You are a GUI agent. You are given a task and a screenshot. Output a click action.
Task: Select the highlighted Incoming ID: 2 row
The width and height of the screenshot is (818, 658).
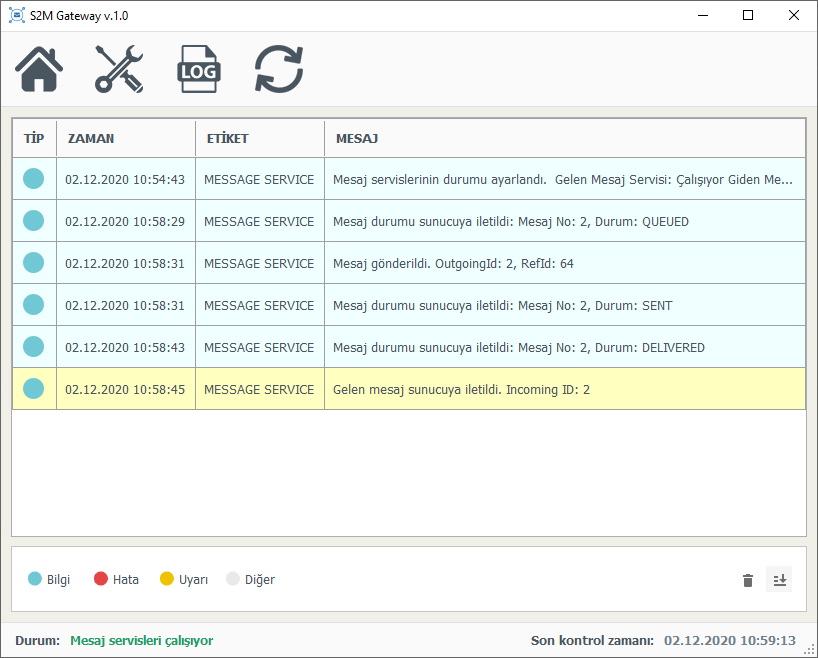point(460,389)
